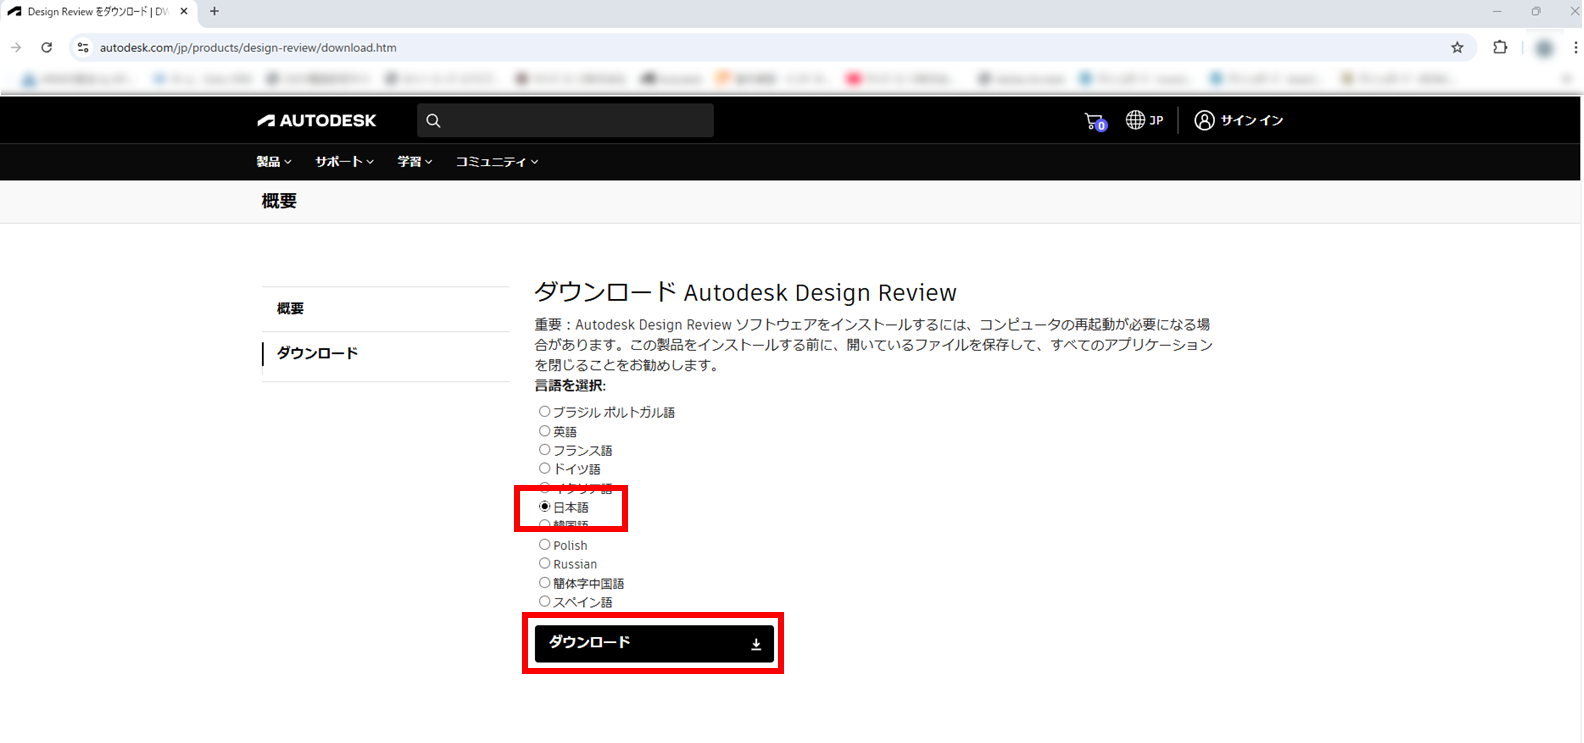The width and height of the screenshot is (1584, 743).
Task: Click the Autodesk logo in the header
Action: (x=317, y=121)
